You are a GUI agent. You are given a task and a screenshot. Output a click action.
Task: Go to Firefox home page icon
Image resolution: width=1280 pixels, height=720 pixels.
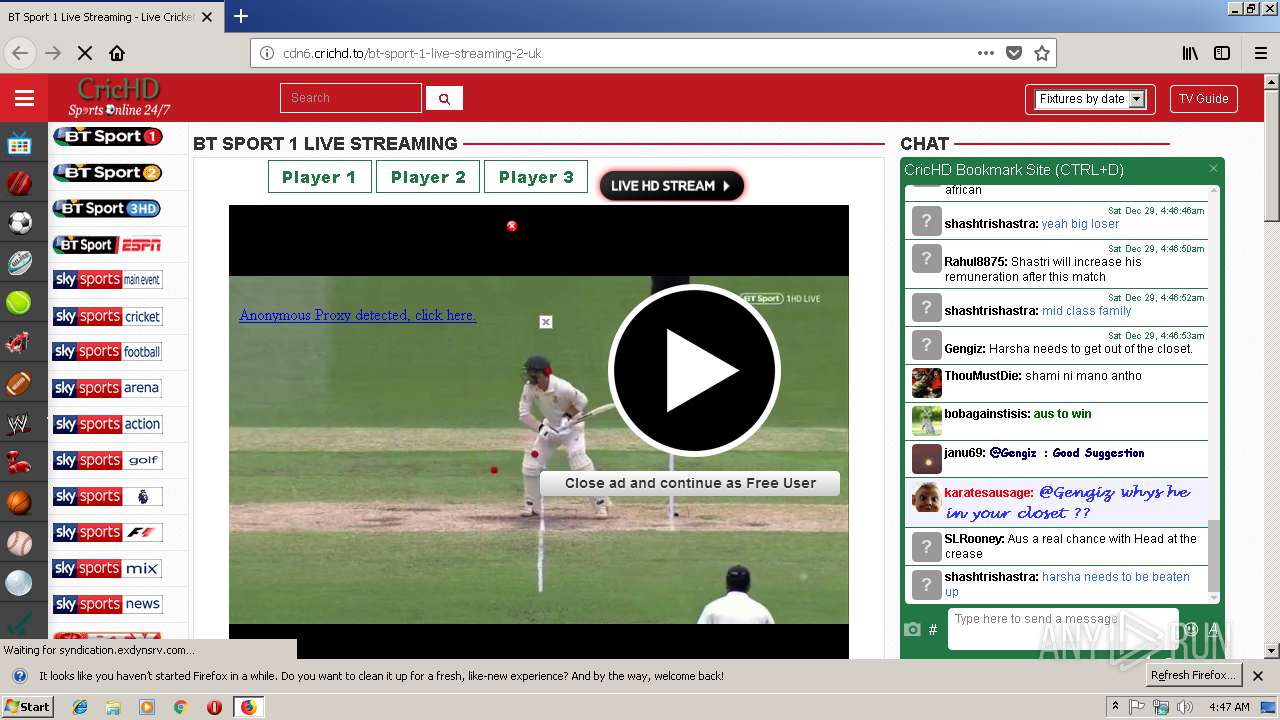(117, 53)
